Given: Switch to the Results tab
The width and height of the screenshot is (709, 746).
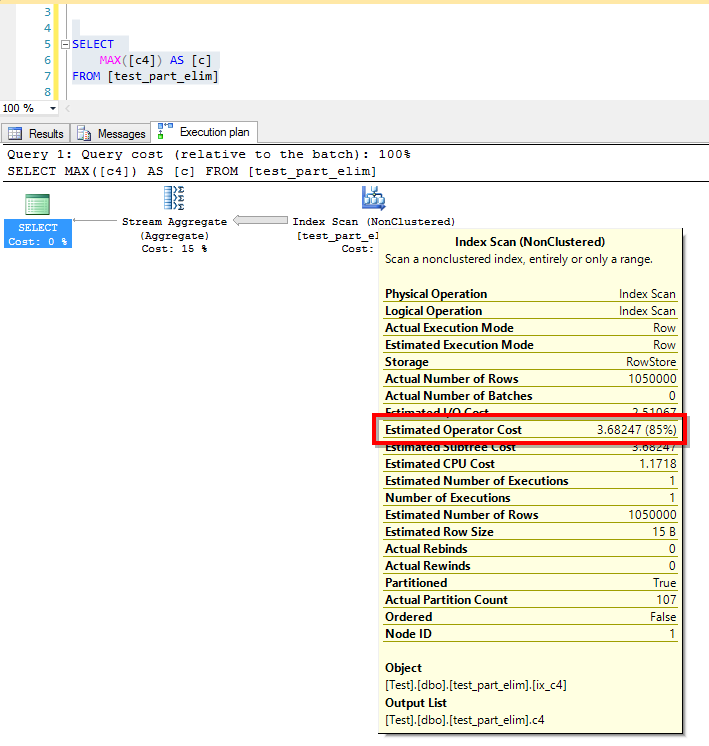Looking at the screenshot, I should [x=36, y=134].
